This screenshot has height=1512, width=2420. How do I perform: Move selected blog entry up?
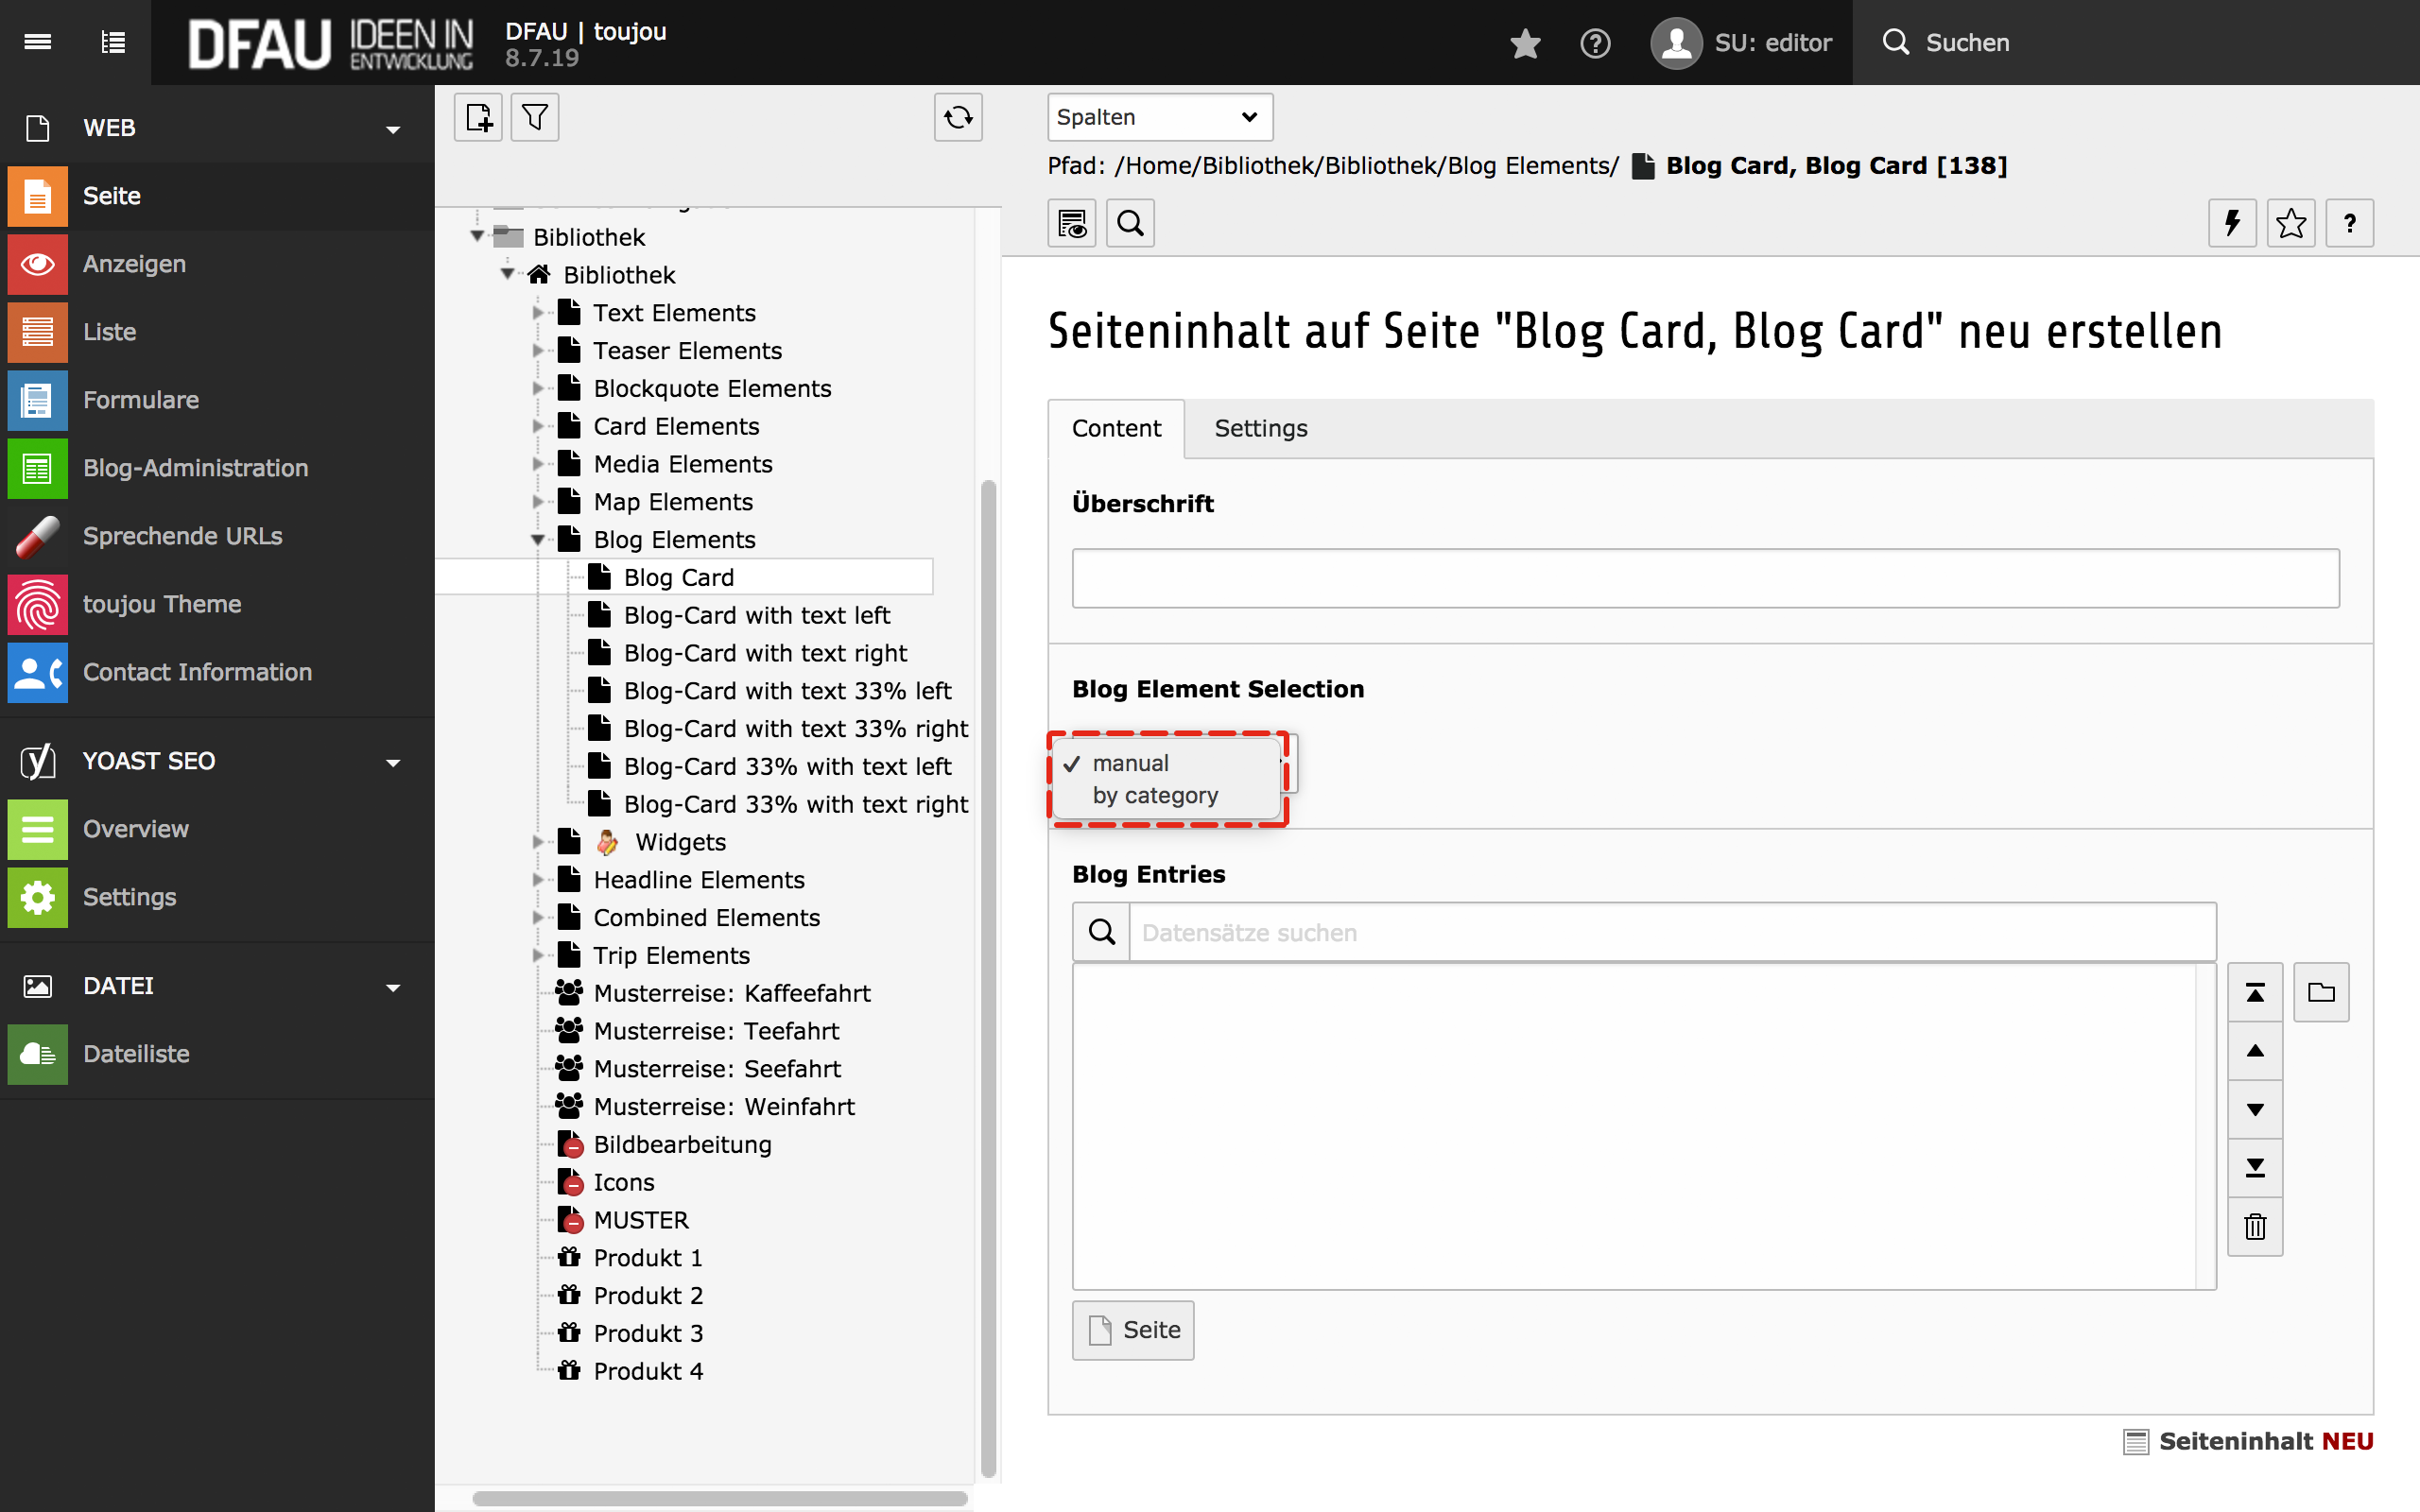[x=2255, y=1051]
